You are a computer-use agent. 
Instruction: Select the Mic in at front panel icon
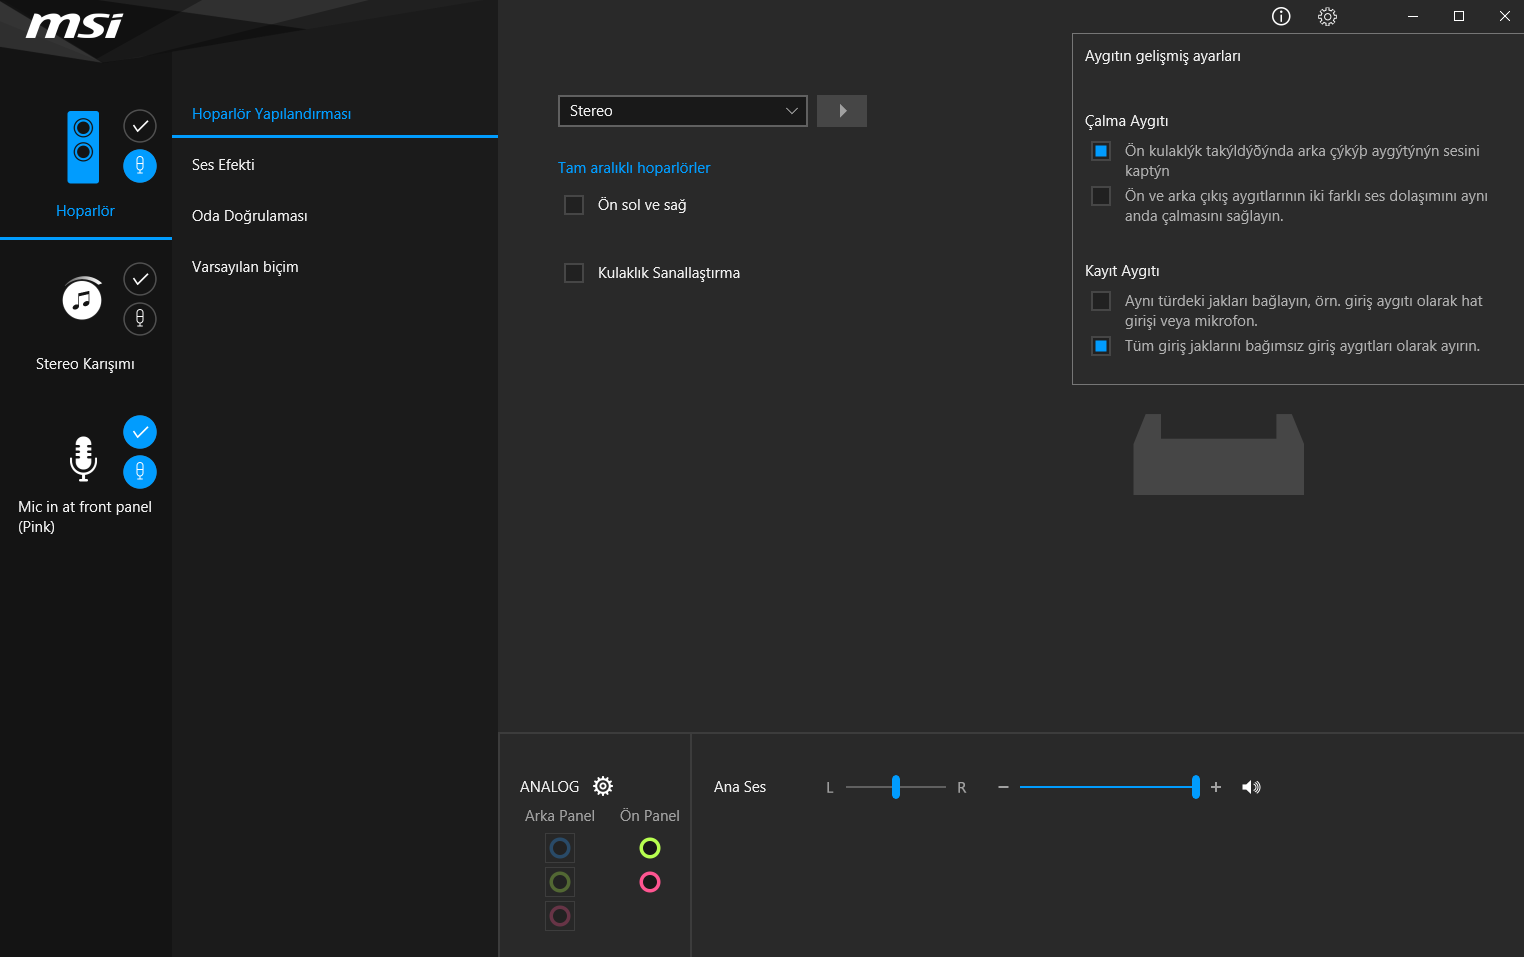point(83,459)
